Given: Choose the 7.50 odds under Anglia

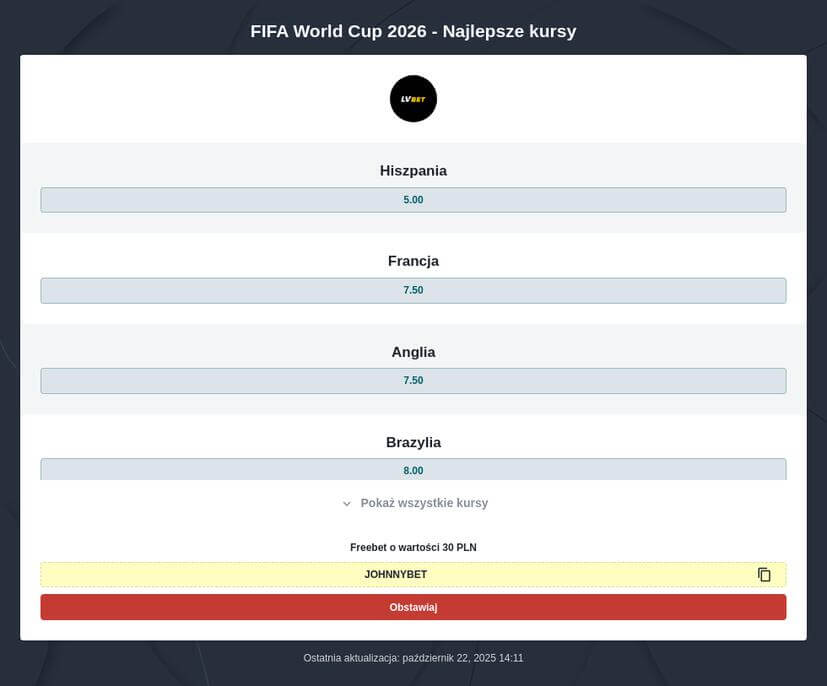Looking at the screenshot, I should (x=413, y=381).
